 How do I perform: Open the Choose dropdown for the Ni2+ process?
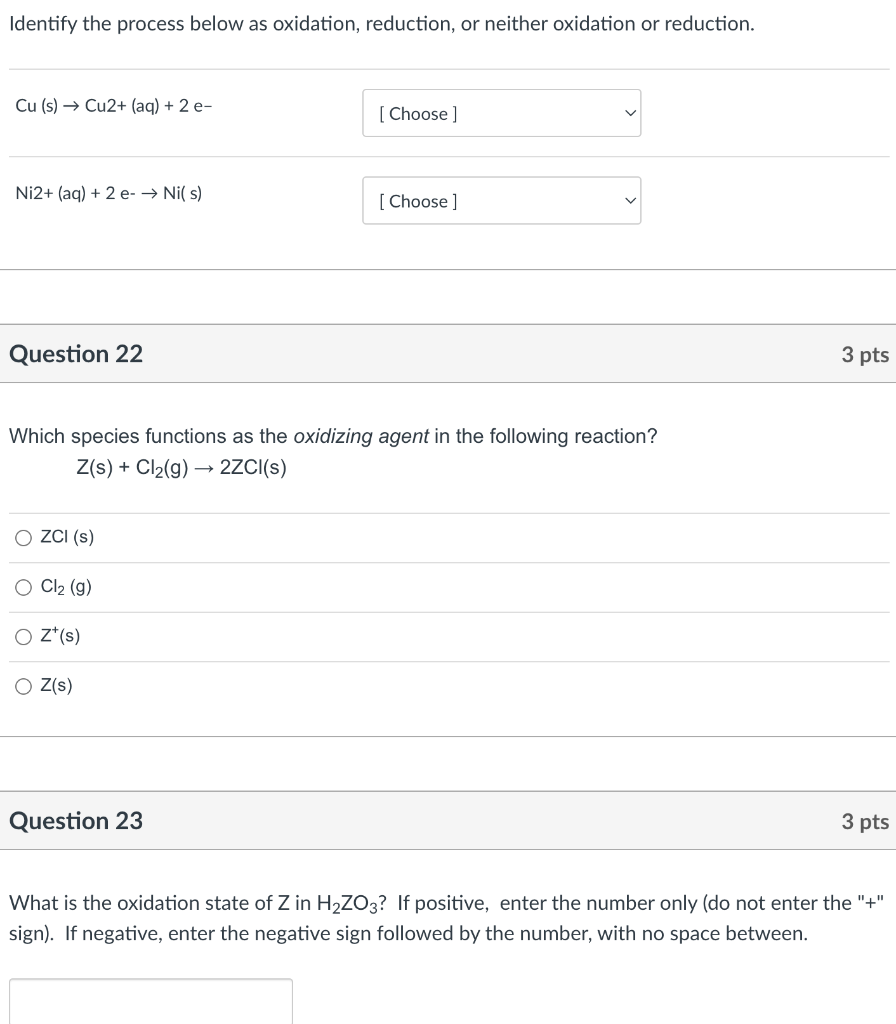(501, 201)
